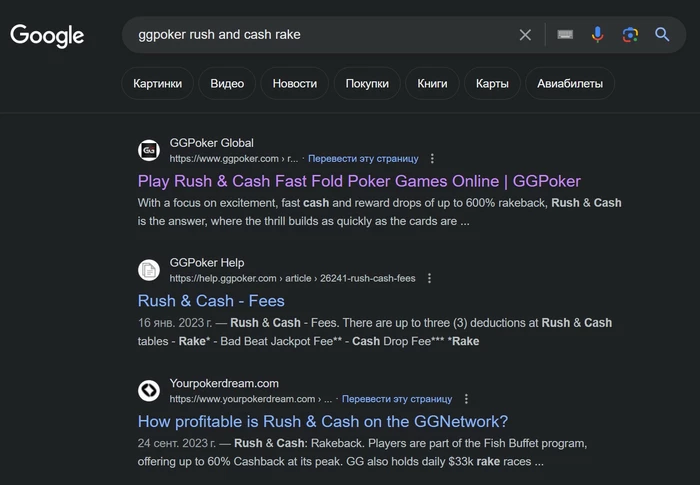Switch to the Видео filter tab
This screenshot has height=485, width=700.
click(x=227, y=84)
